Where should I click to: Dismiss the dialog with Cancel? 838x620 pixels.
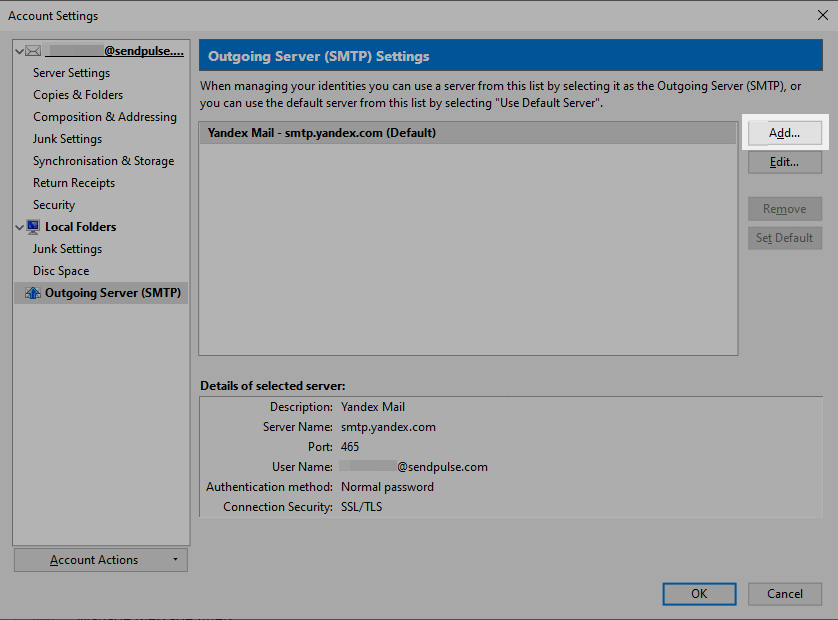point(785,593)
